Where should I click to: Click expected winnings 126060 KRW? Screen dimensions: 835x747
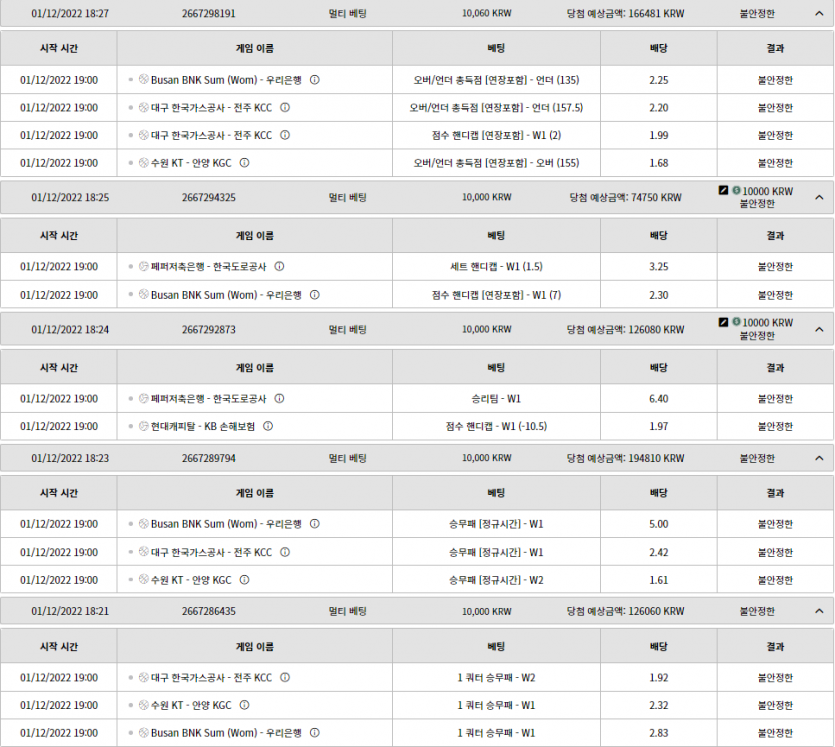point(625,611)
